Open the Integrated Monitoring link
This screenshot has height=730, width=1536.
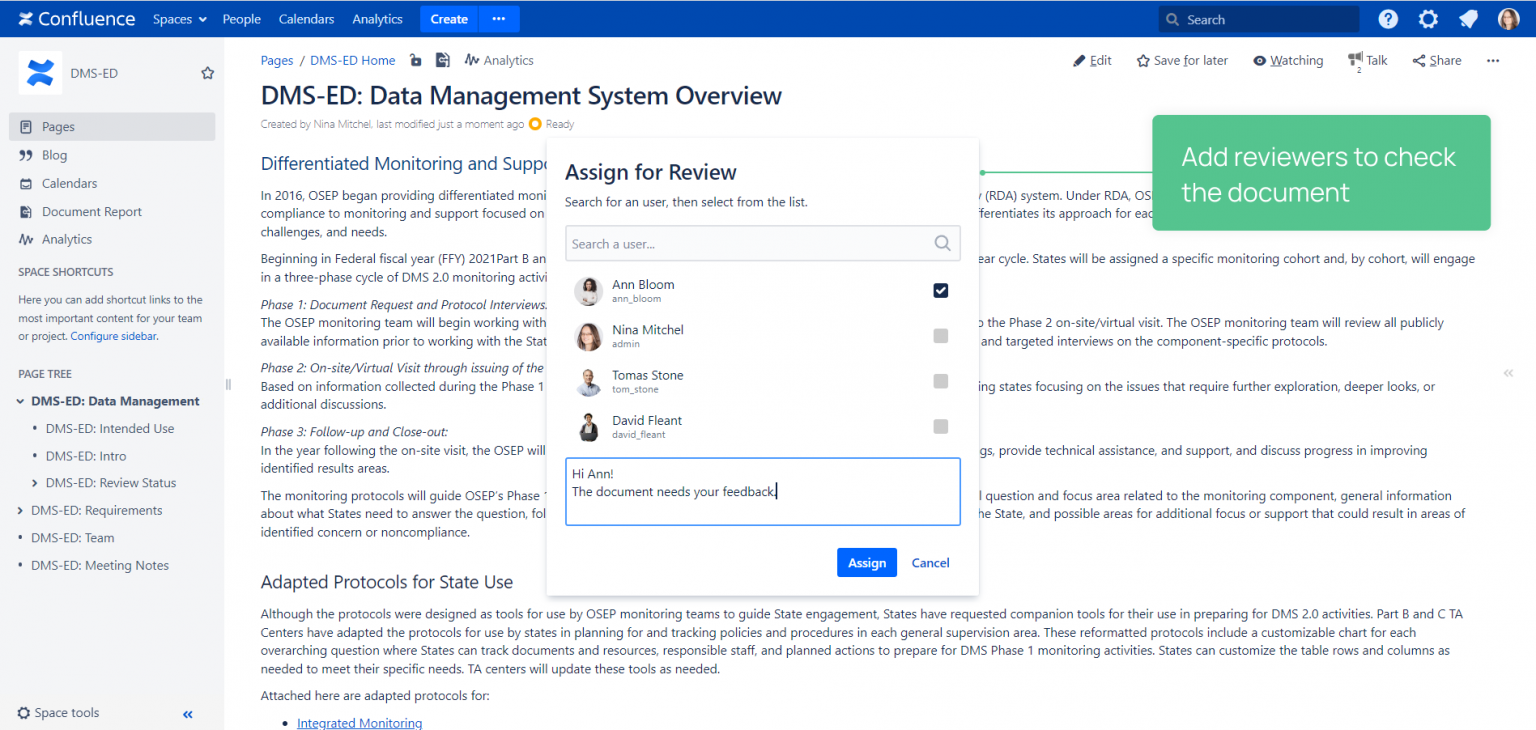click(x=359, y=722)
